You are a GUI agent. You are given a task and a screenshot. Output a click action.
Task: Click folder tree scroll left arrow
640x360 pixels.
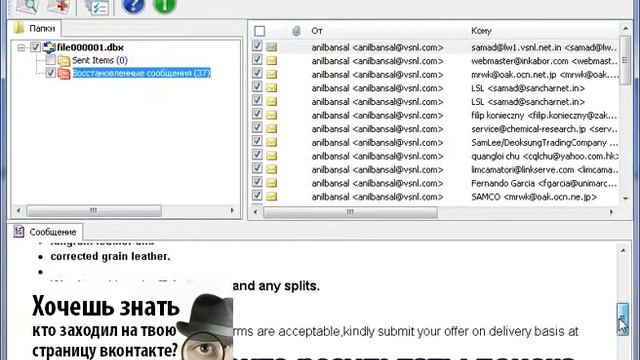[x=18, y=211]
